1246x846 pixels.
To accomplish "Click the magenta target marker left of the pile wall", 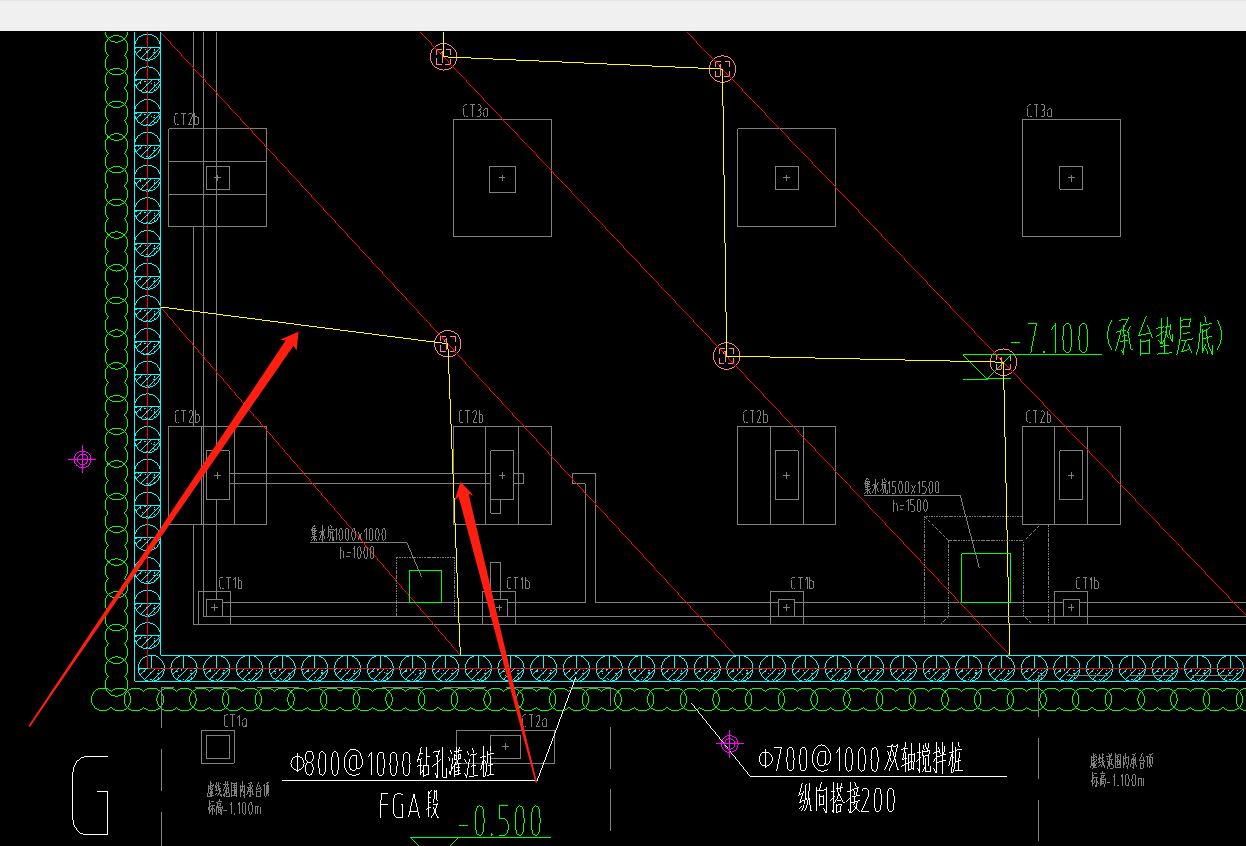I will point(83,459).
